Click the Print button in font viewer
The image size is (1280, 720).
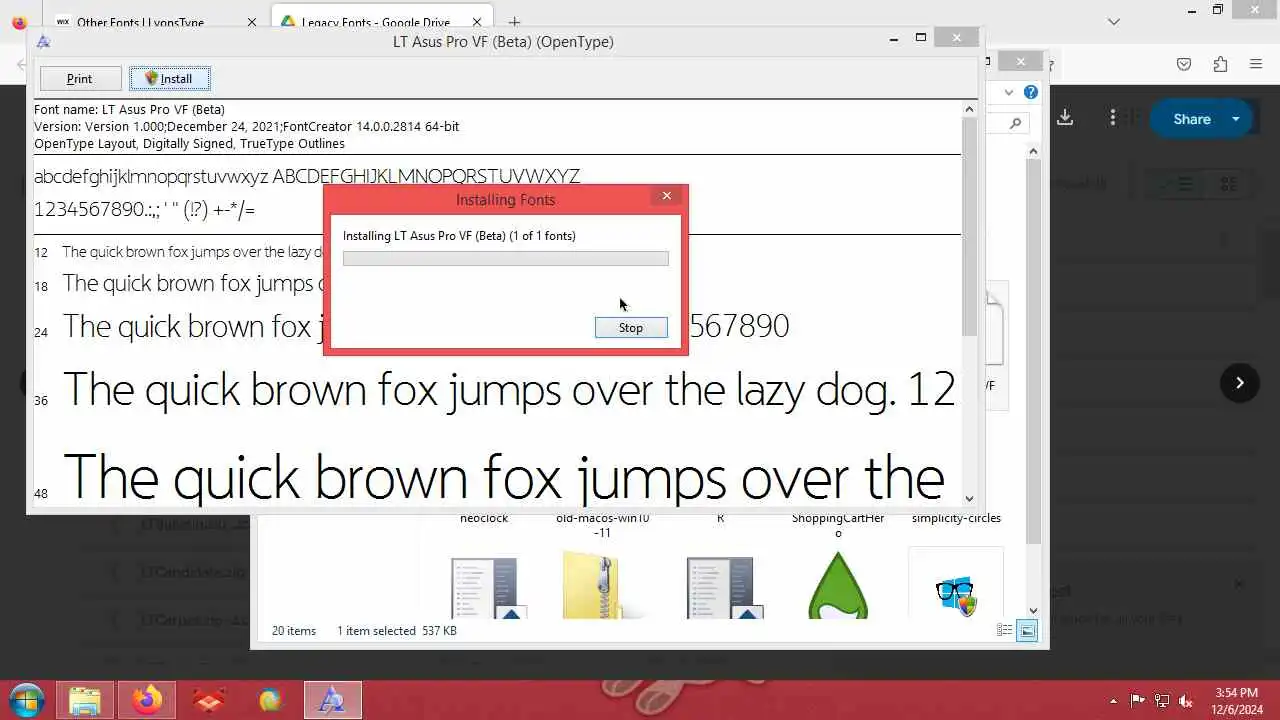pyautogui.click(x=80, y=78)
